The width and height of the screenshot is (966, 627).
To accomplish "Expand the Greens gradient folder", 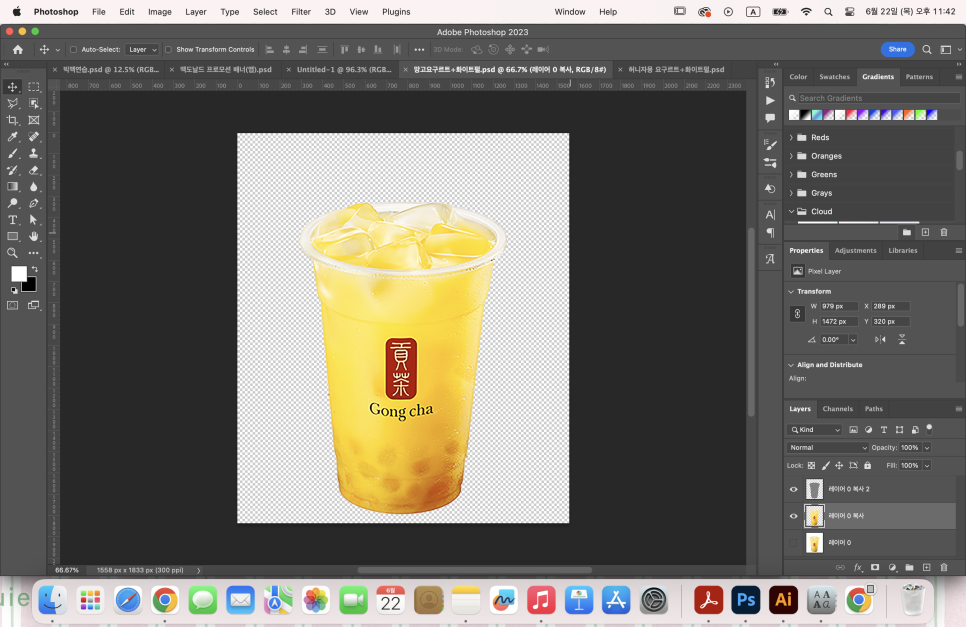I will 792,174.
